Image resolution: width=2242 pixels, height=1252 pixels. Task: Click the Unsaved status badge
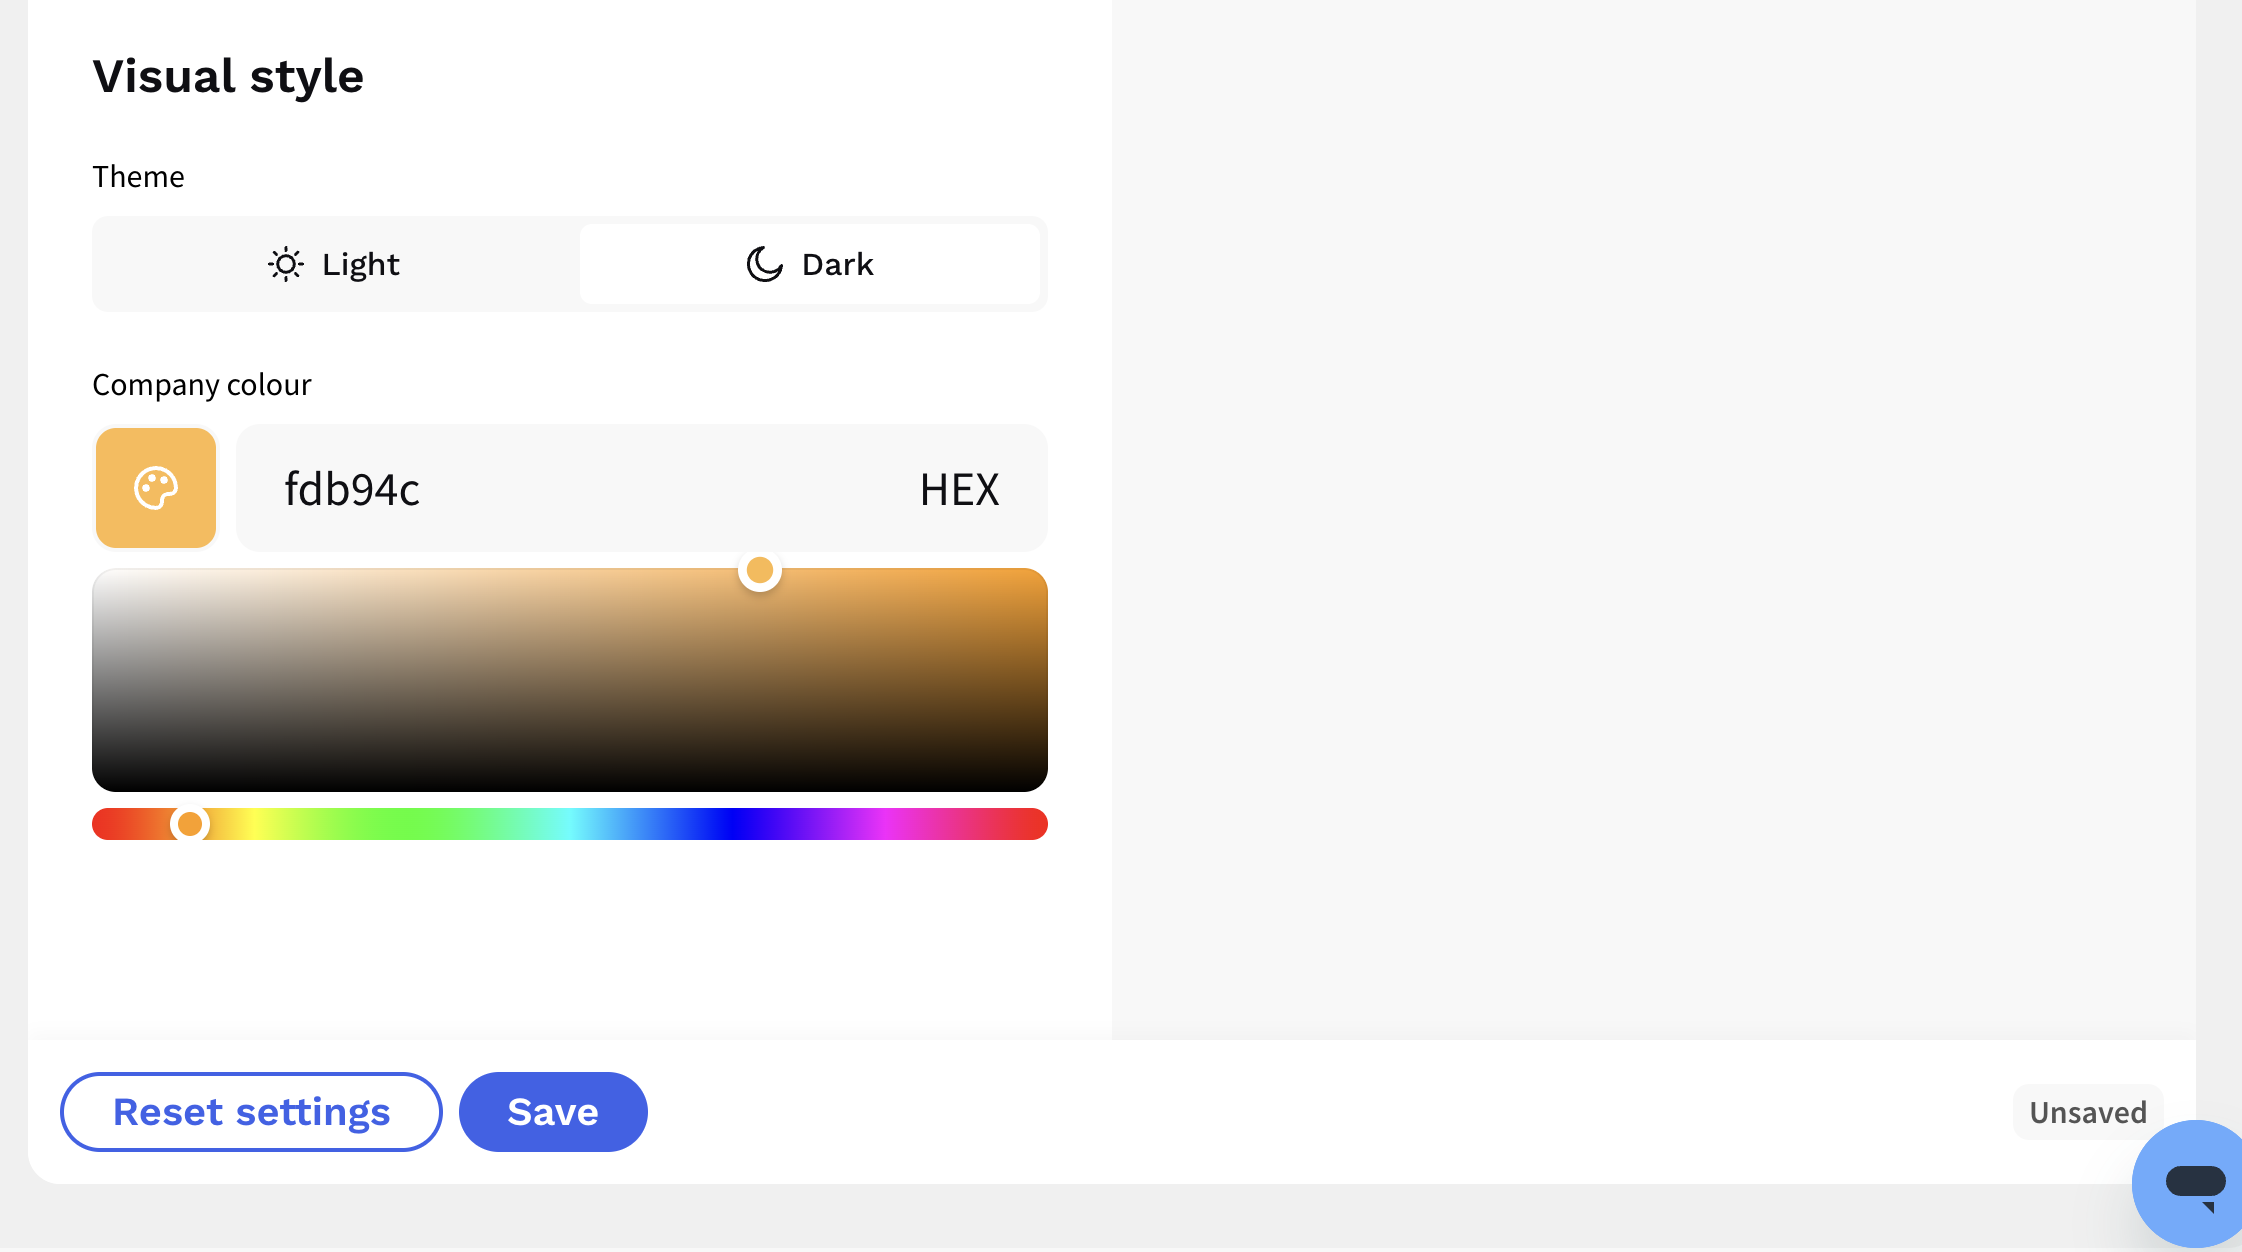click(2088, 1112)
